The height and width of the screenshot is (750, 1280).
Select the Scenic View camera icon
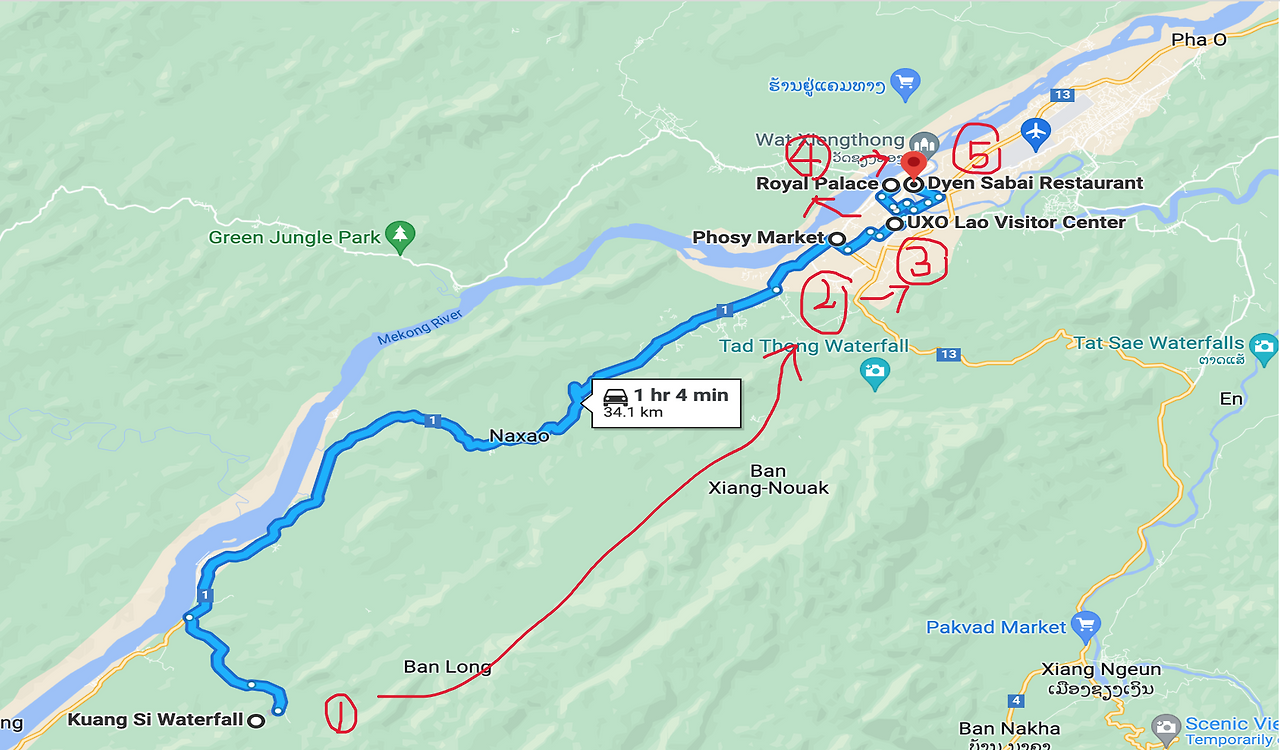[1166, 727]
